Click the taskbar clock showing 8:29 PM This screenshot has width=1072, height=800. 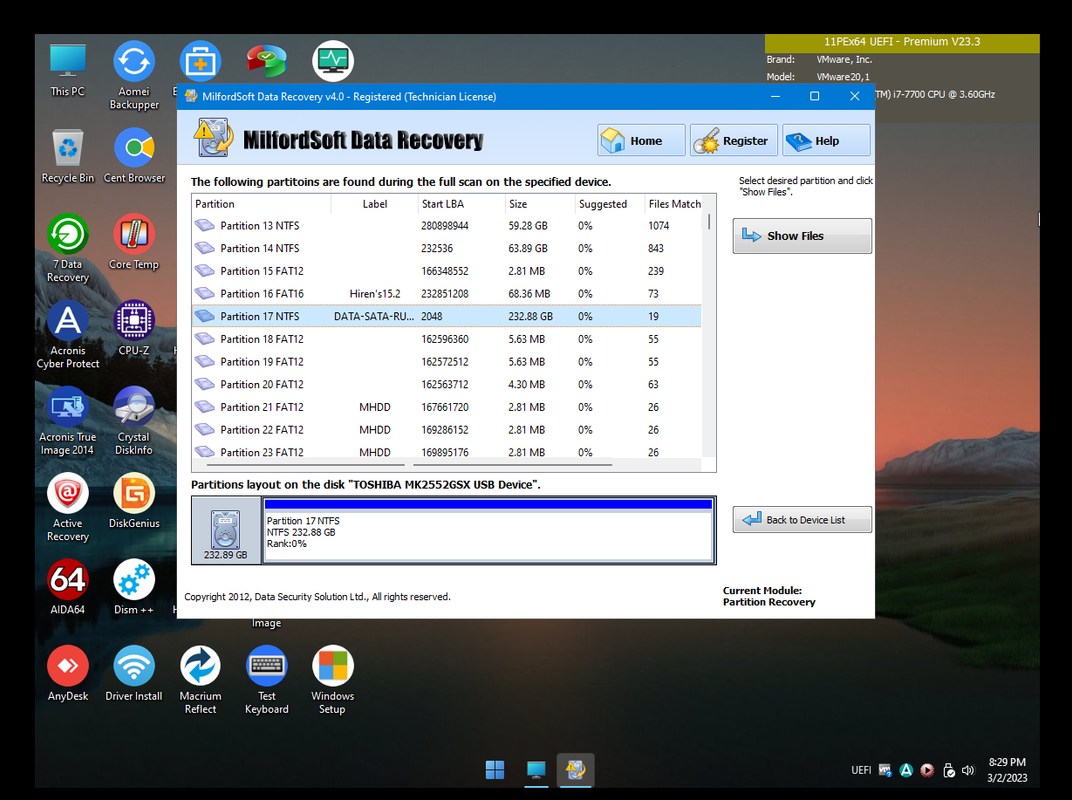click(1007, 770)
